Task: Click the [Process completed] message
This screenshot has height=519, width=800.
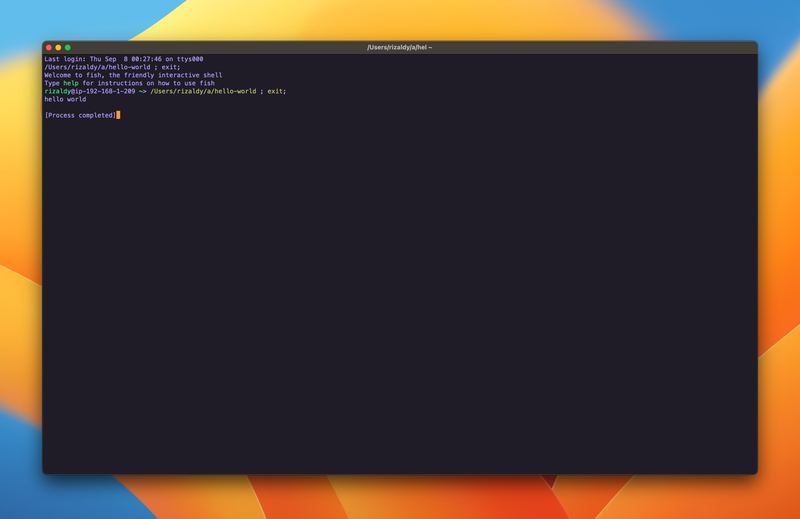Action: [80, 115]
